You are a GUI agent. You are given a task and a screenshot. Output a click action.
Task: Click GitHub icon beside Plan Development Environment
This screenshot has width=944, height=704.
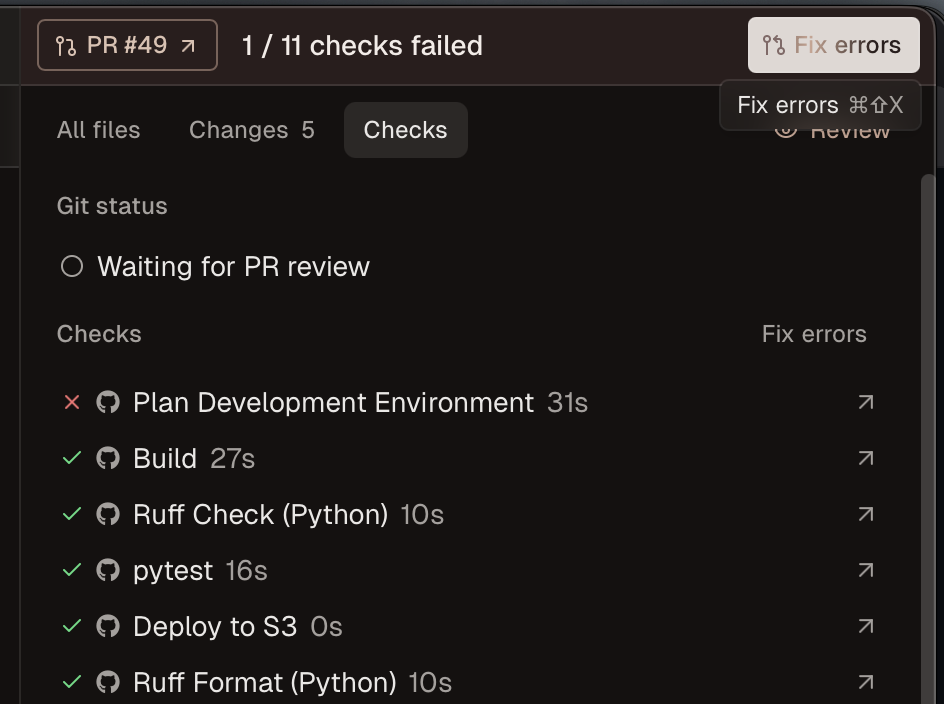pyautogui.click(x=108, y=402)
